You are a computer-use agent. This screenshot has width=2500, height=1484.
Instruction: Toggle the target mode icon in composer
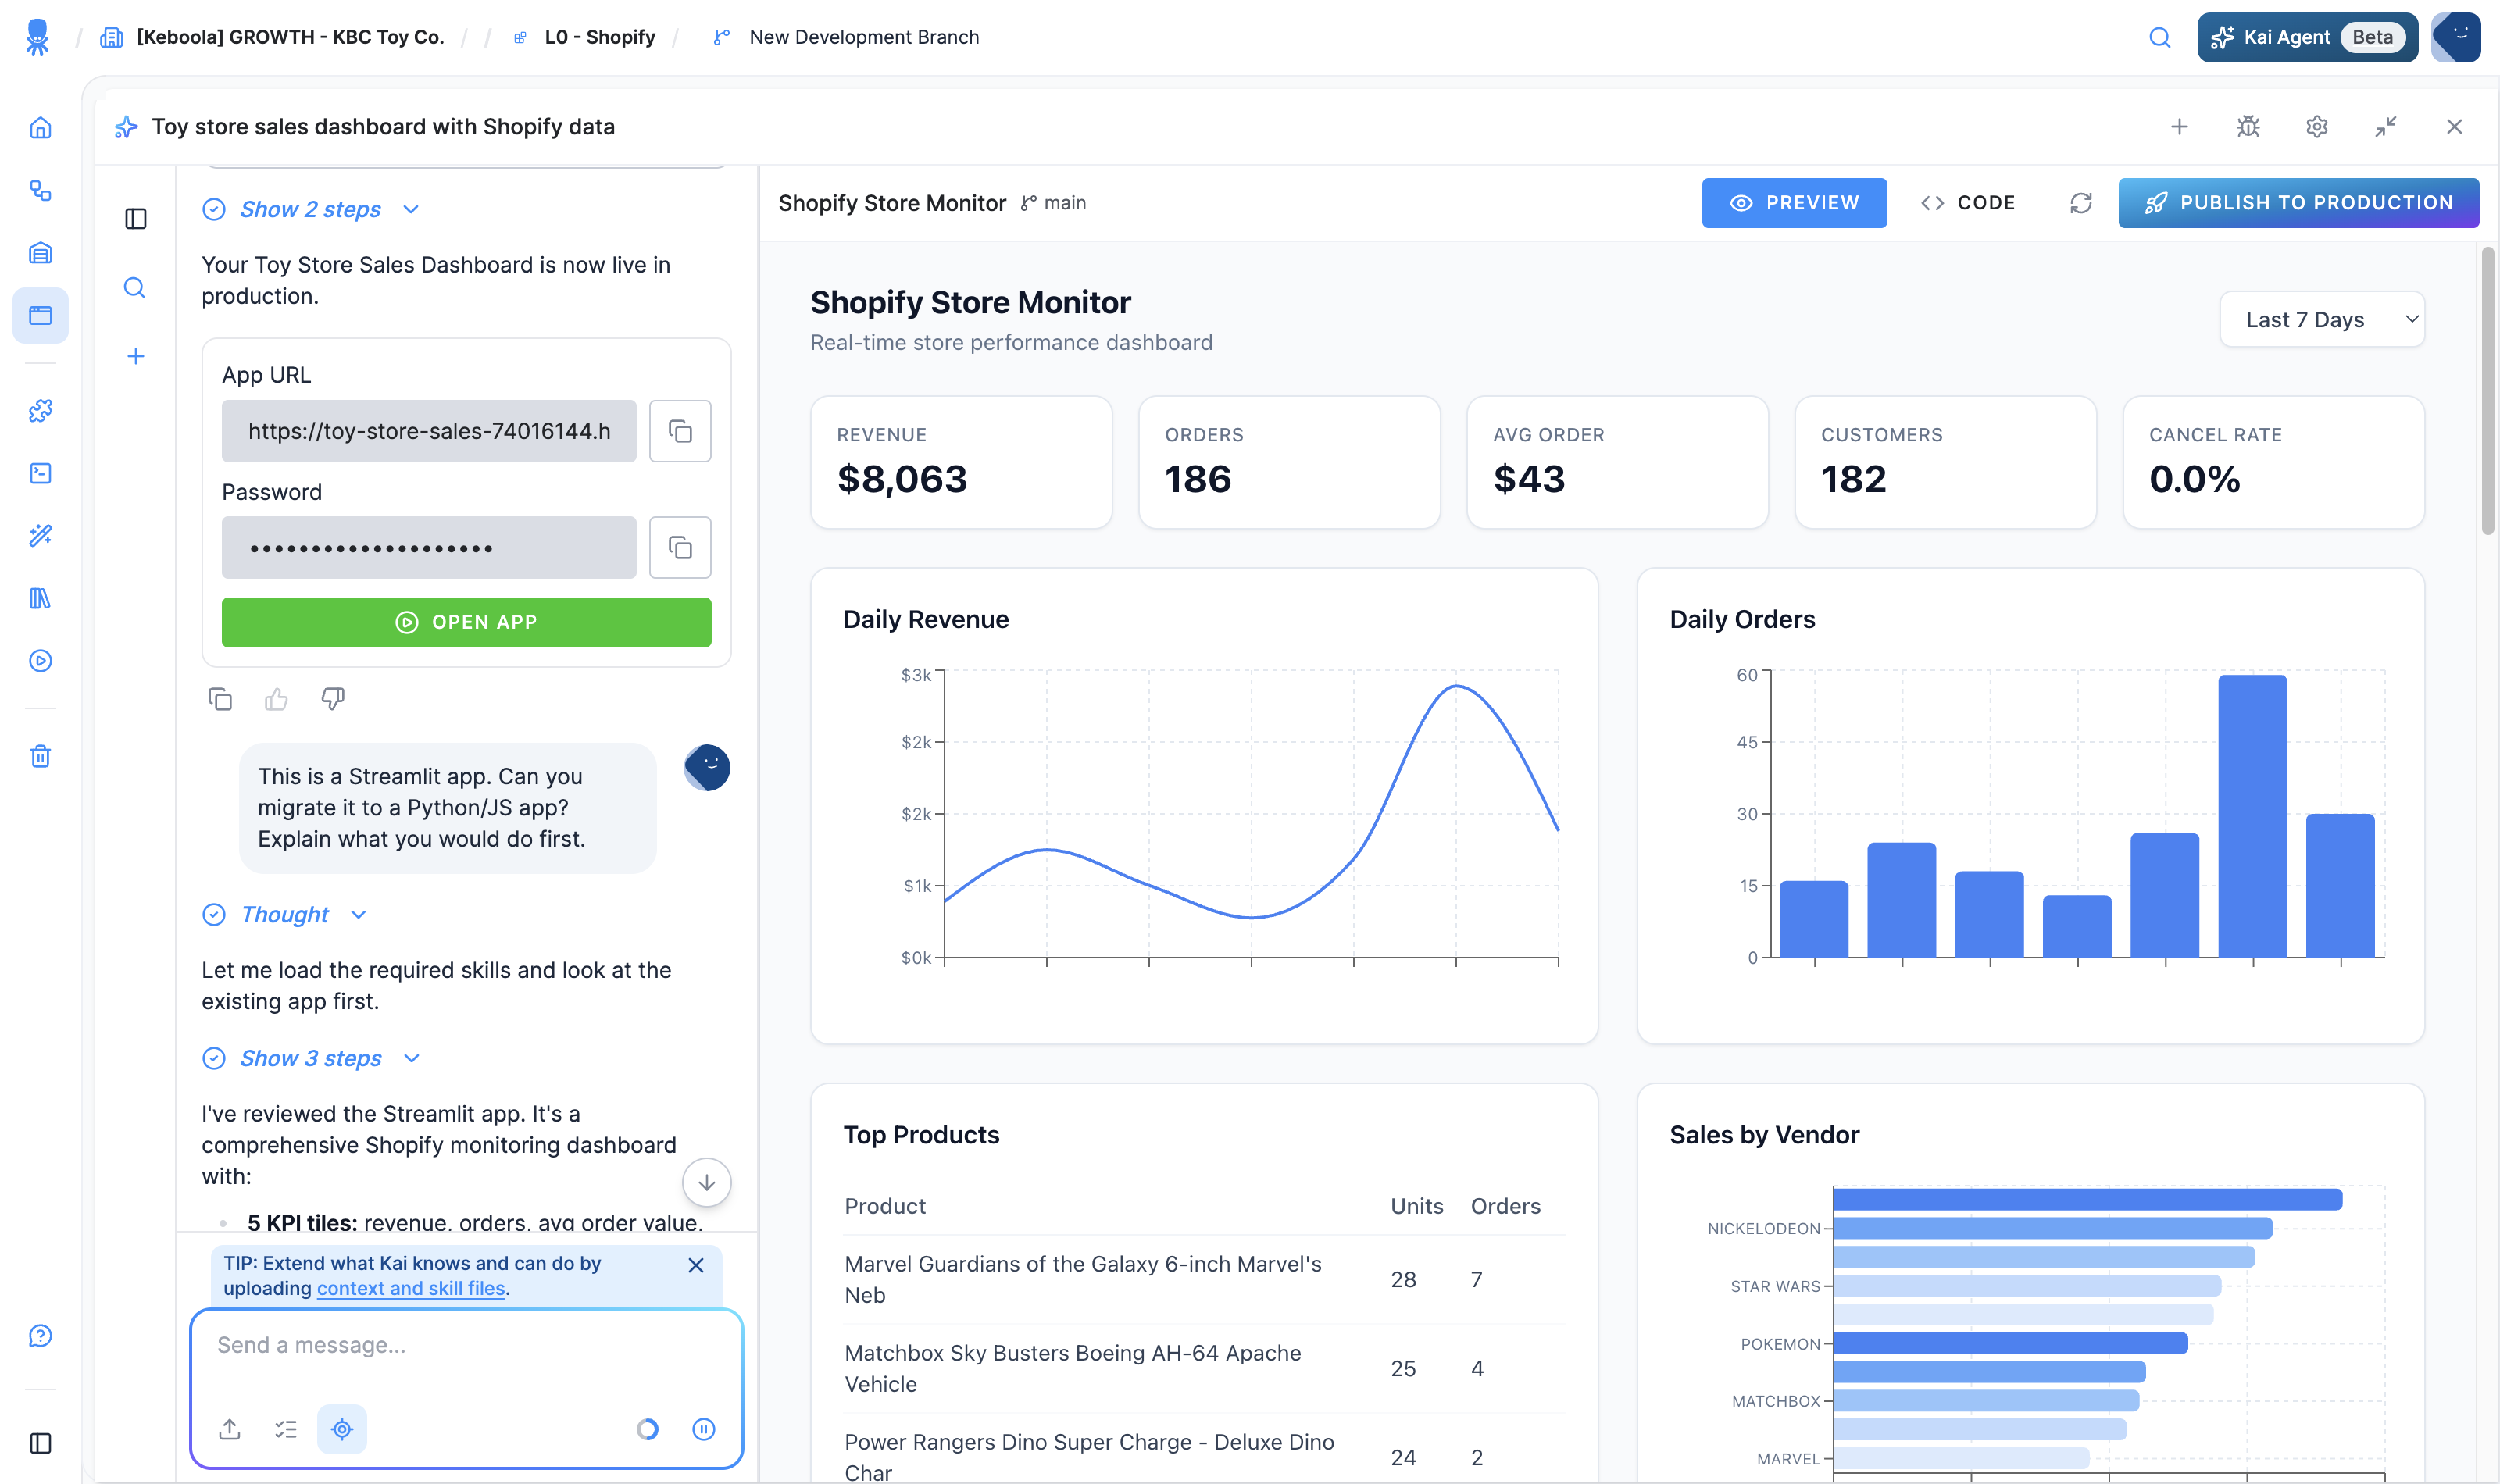tap(342, 1429)
